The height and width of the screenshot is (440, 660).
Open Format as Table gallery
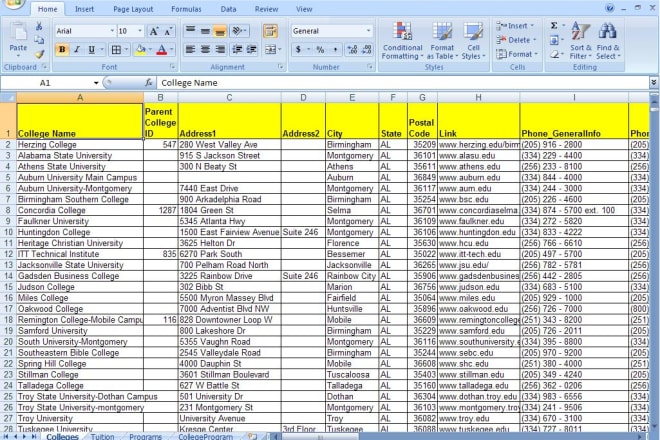coord(442,41)
